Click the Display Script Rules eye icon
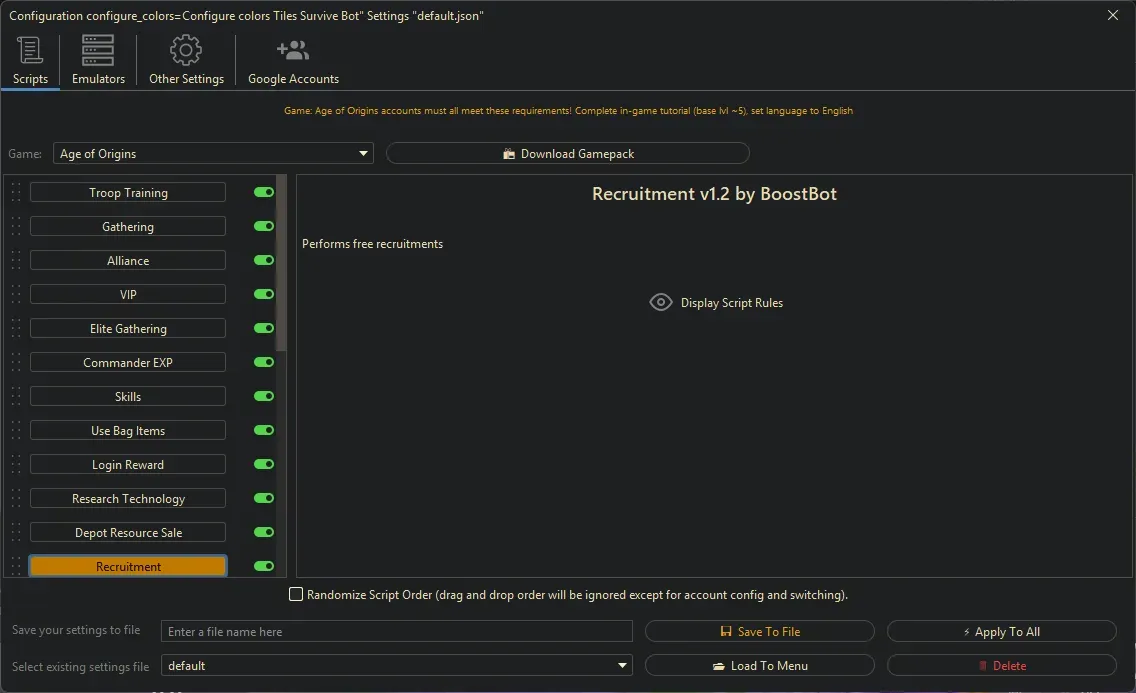Screen dimensions: 1136x693 pos(660,302)
